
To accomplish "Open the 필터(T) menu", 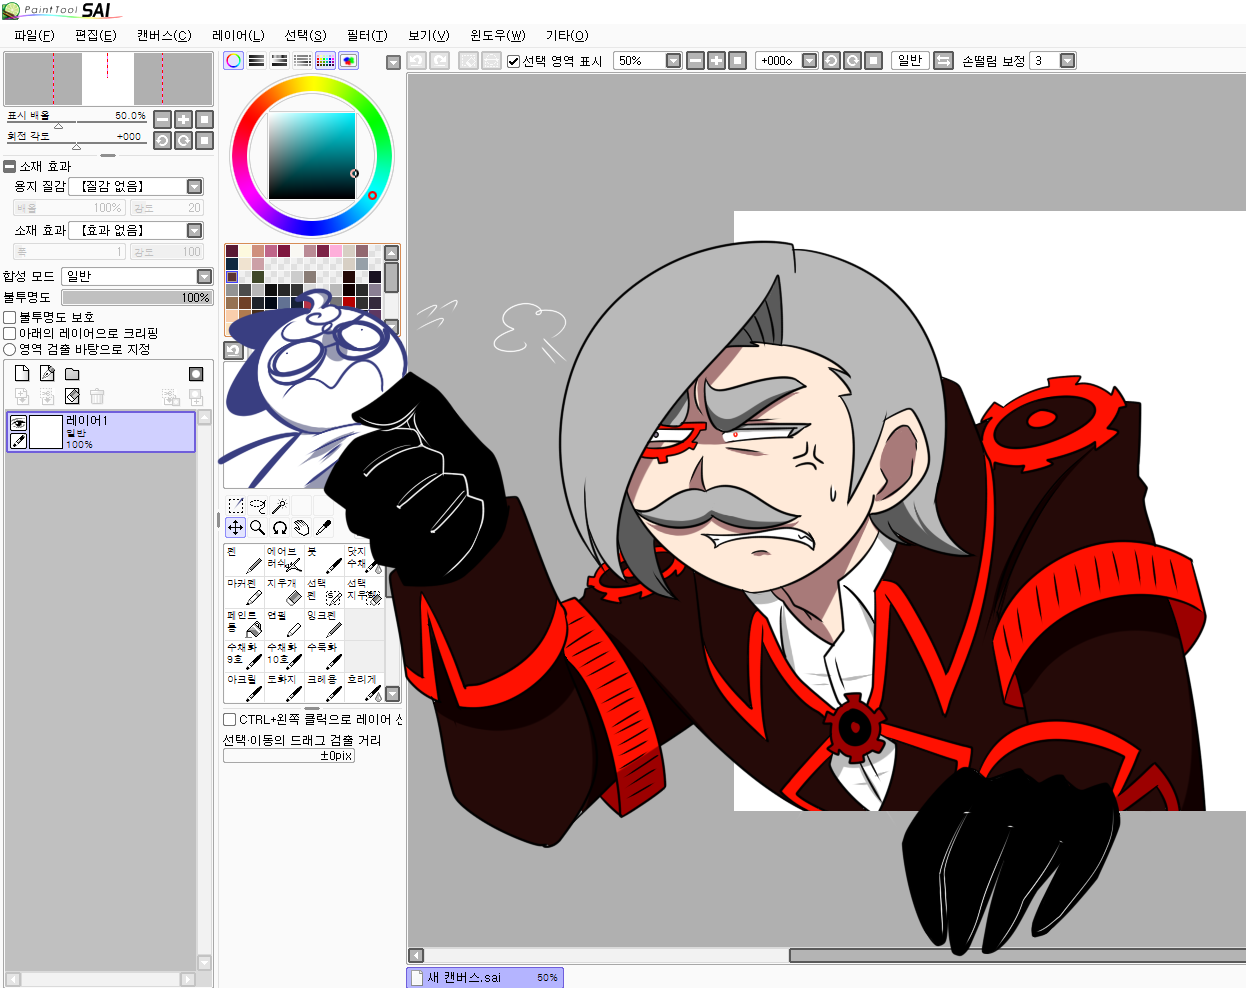I will pyautogui.click(x=367, y=35).
